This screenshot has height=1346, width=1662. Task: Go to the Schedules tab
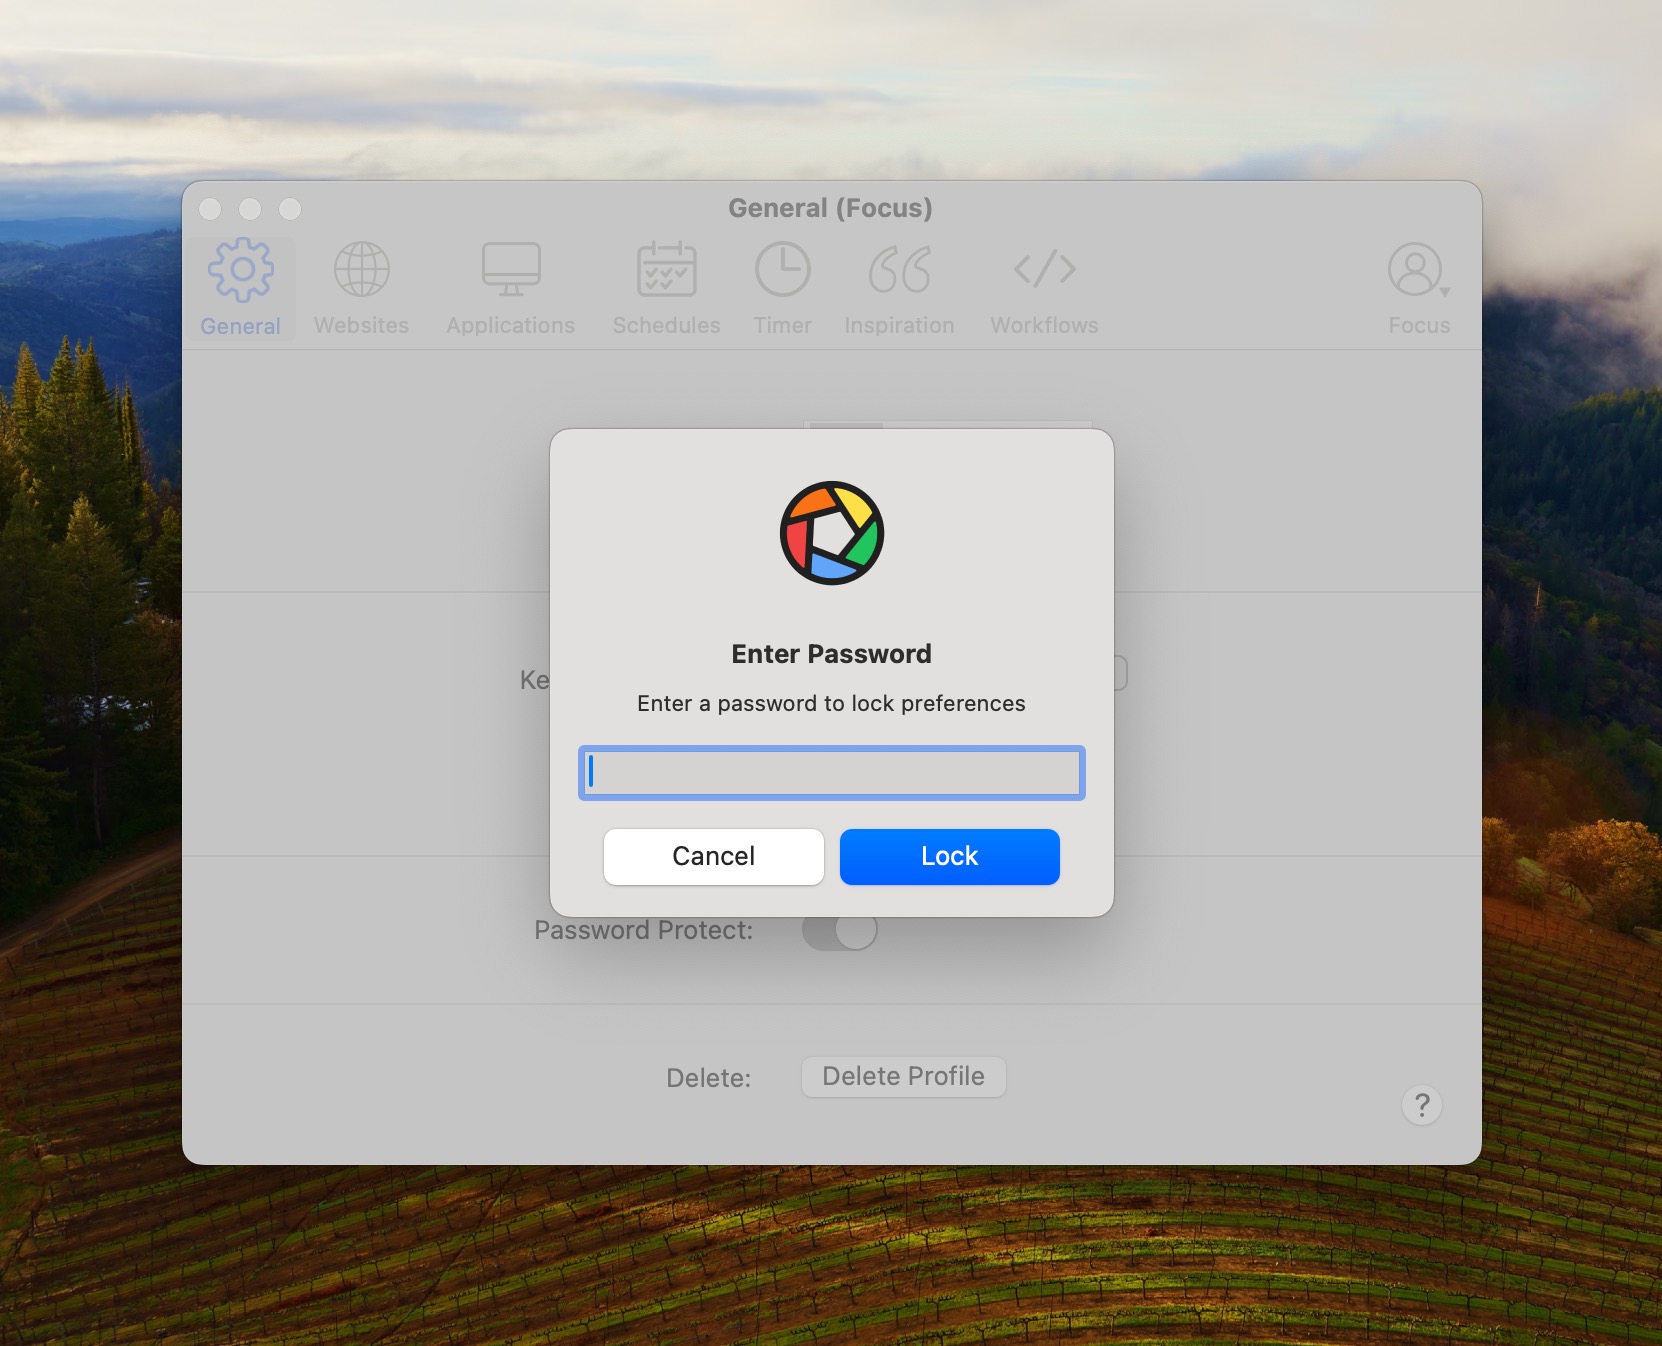point(666,288)
